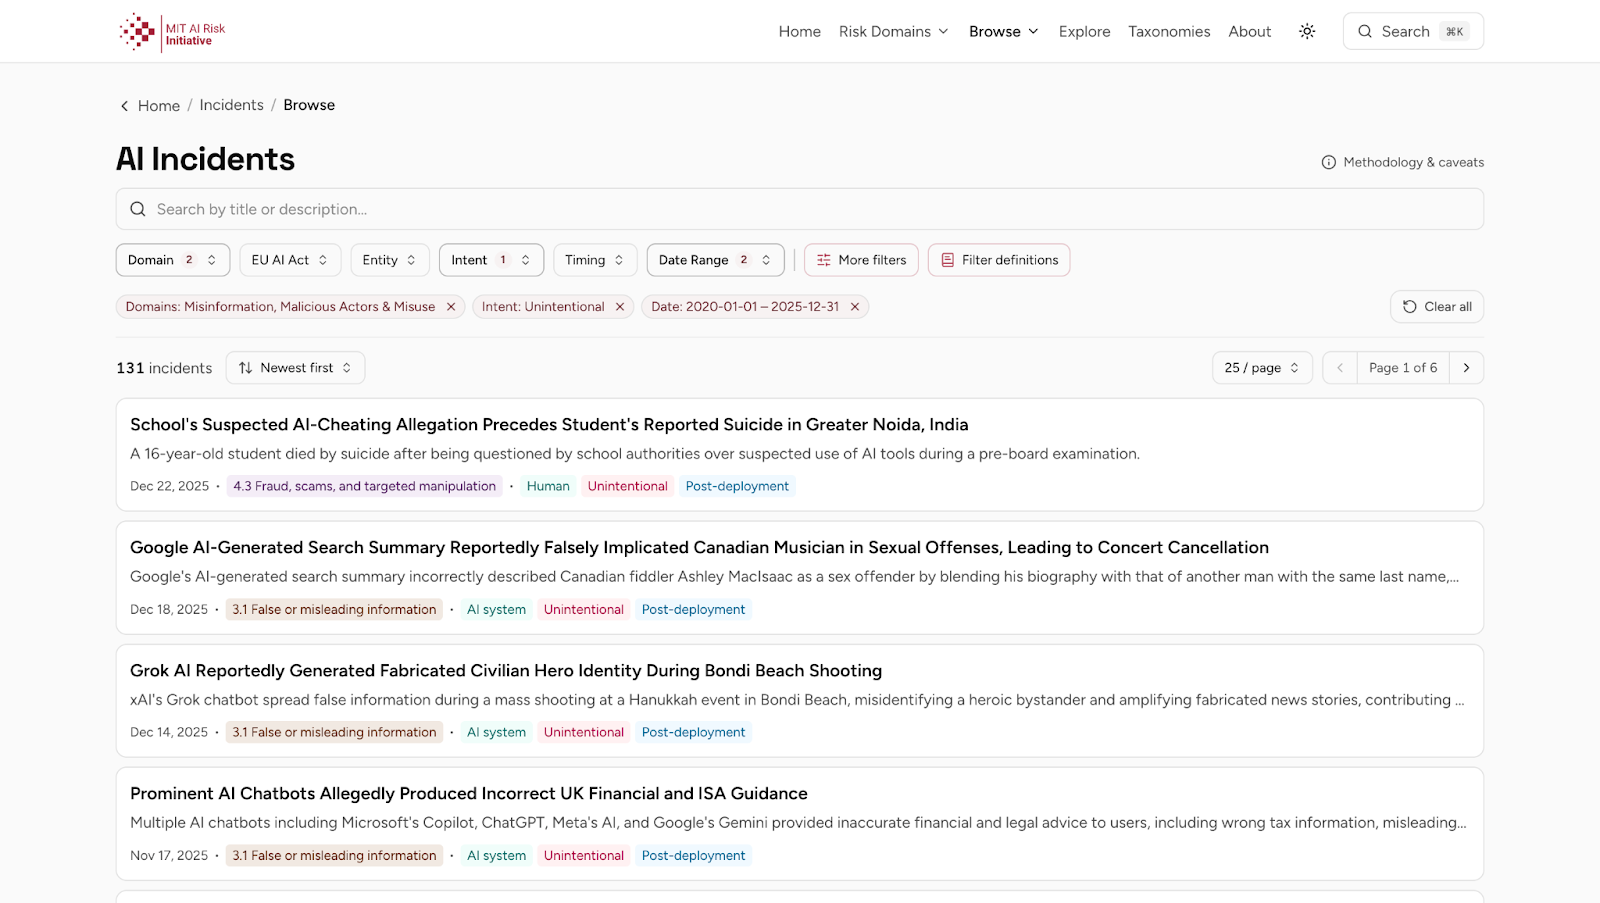Click the previous page arrow
Screen dimensions: 1600x903
coord(1340,368)
